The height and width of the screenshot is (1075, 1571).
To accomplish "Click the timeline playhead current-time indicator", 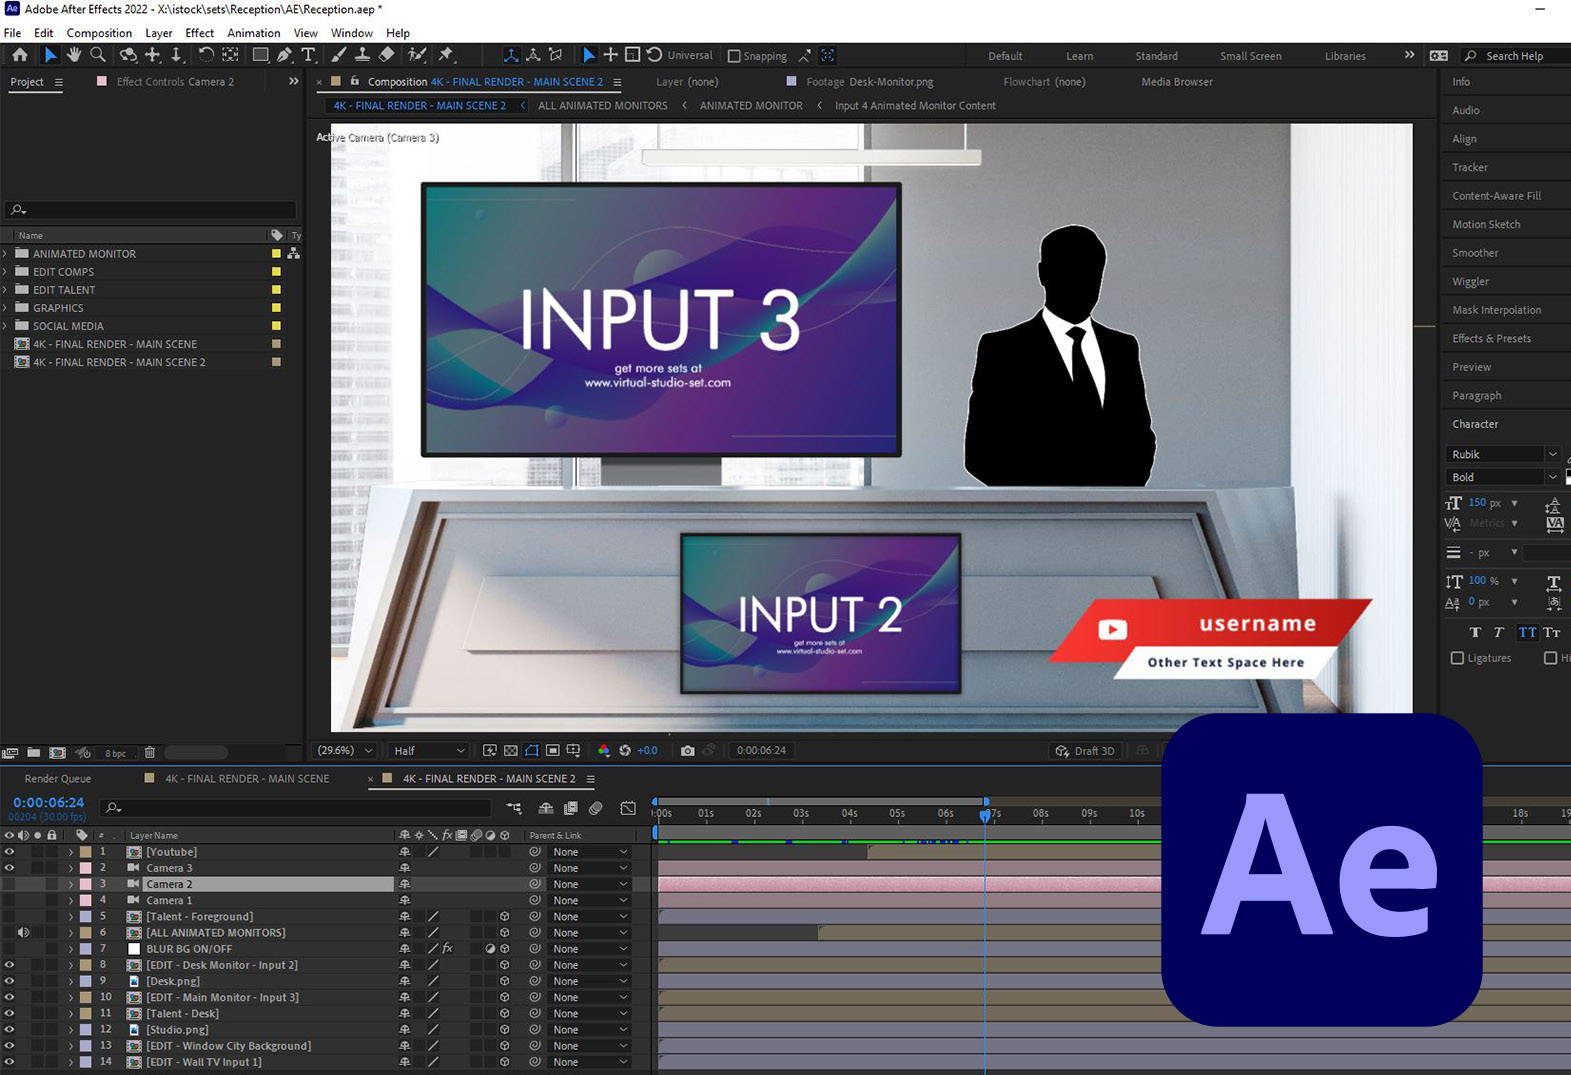I will coord(985,814).
